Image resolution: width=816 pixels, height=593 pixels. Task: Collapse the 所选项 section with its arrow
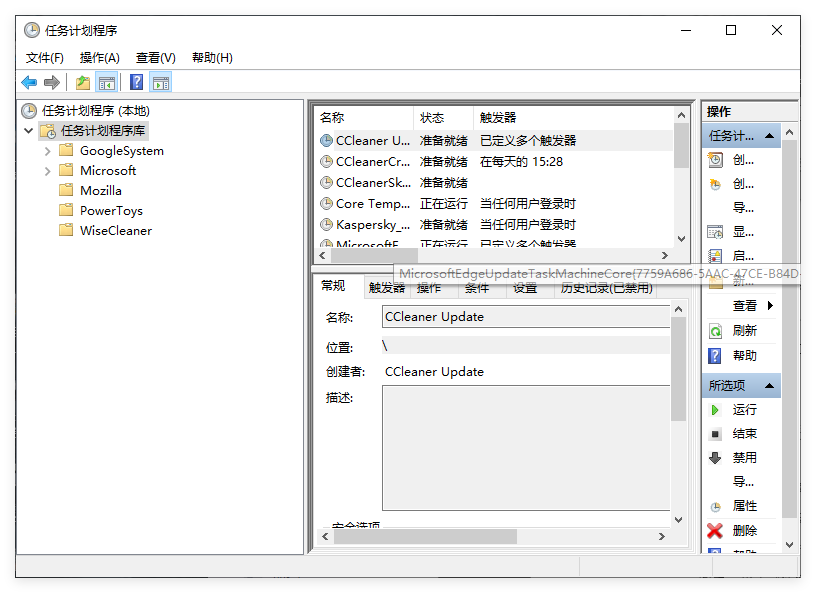pyautogui.click(x=769, y=384)
